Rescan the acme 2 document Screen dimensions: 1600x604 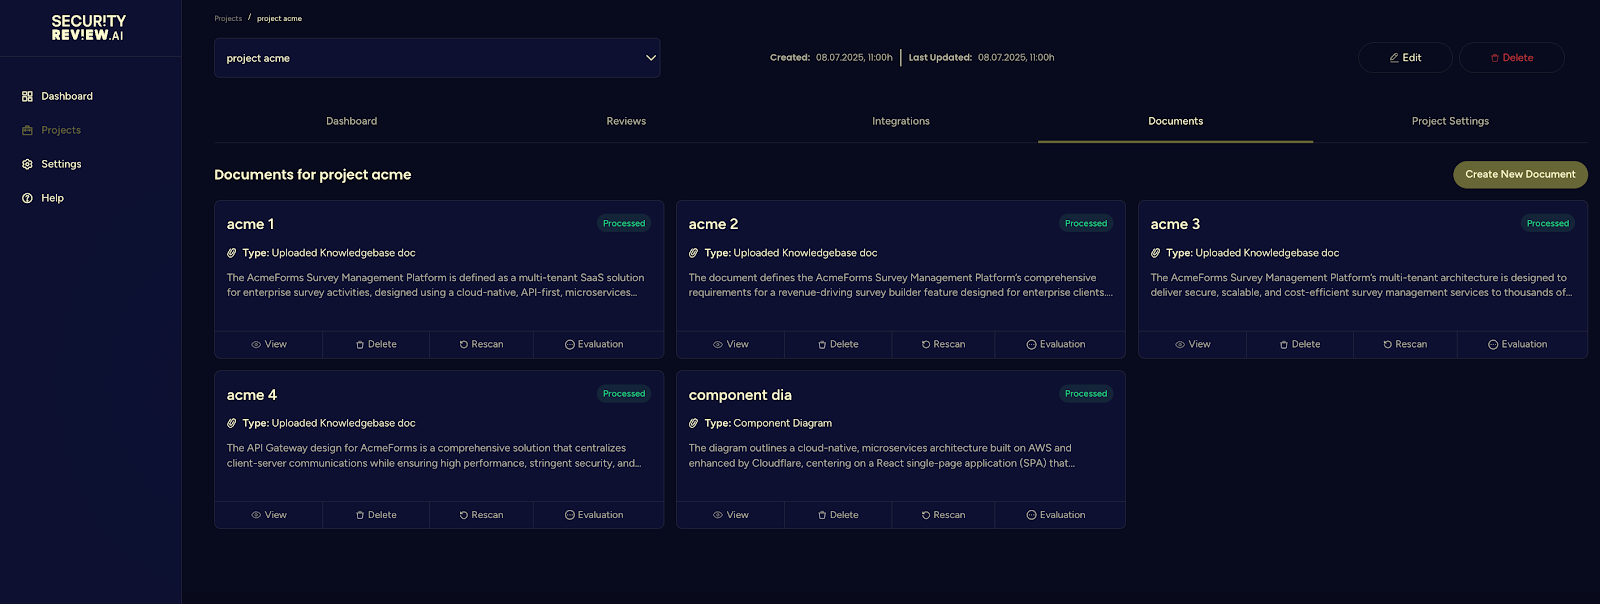[943, 344]
